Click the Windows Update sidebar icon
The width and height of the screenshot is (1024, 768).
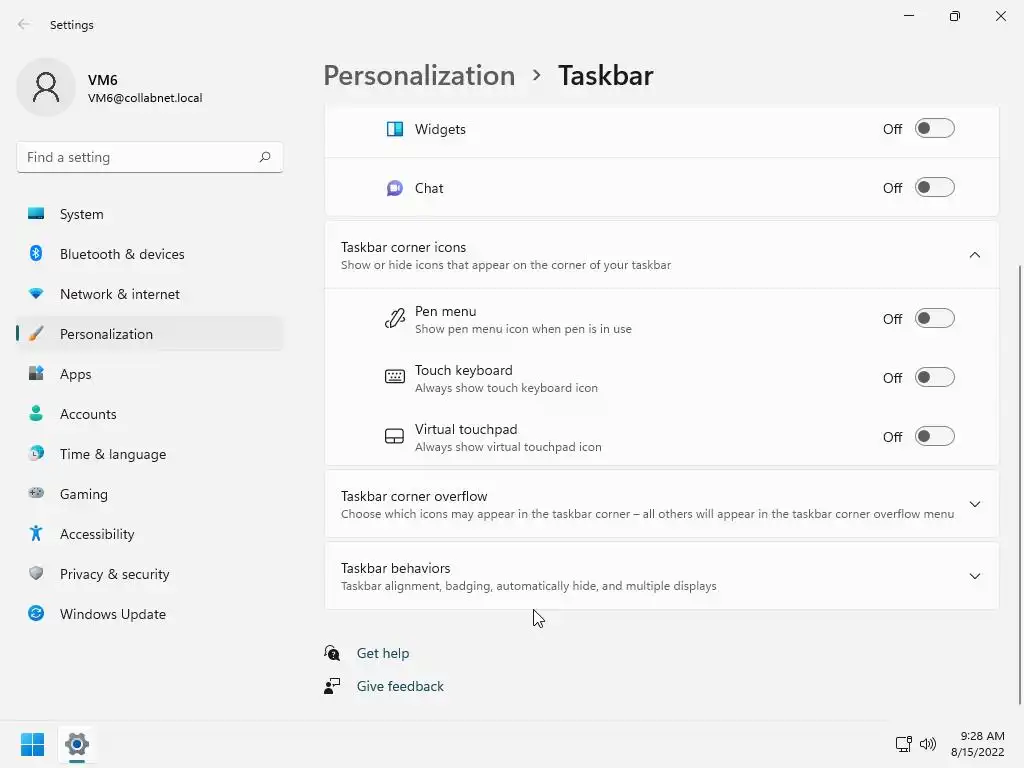pyautogui.click(x=36, y=614)
